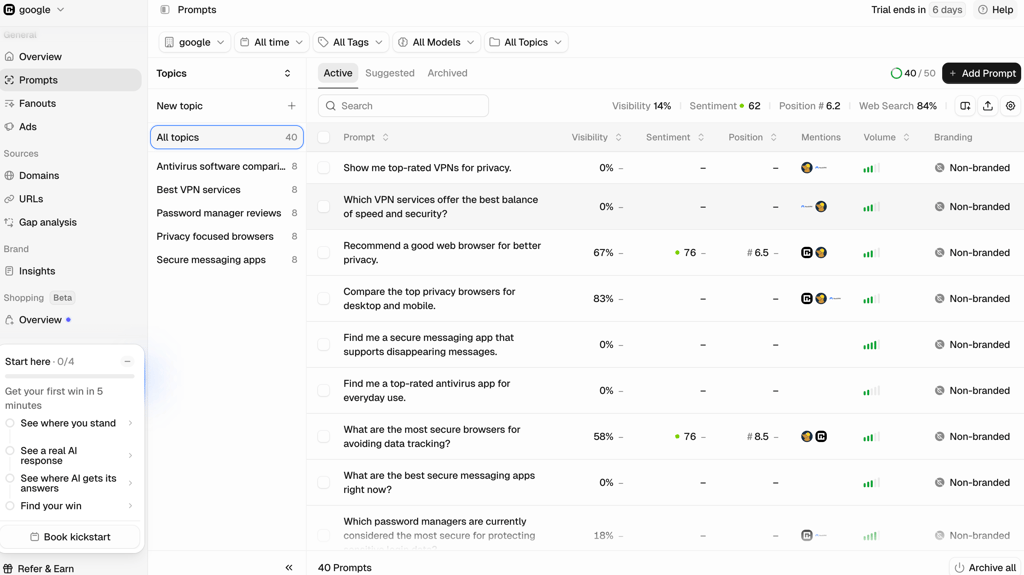Image resolution: width=1024 pixels, height=575 pixels.
Task: Click the plus icon next to New topic
Action: point(291,106)
